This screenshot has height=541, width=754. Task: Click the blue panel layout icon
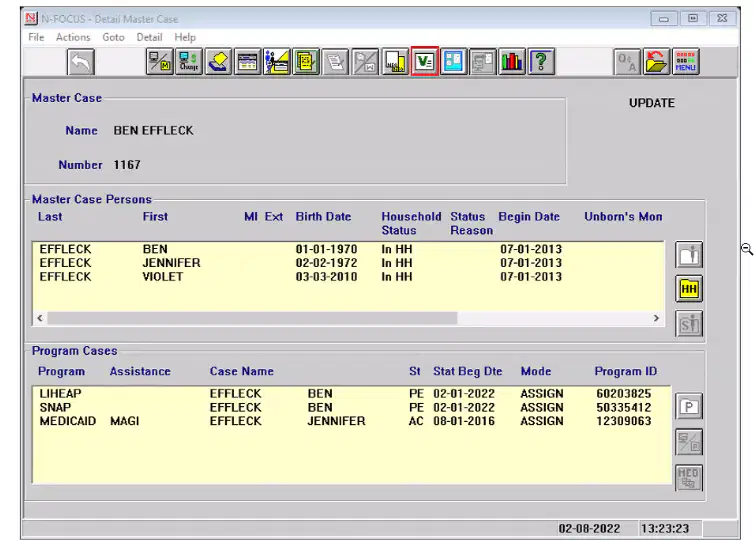tap(453, 62)
